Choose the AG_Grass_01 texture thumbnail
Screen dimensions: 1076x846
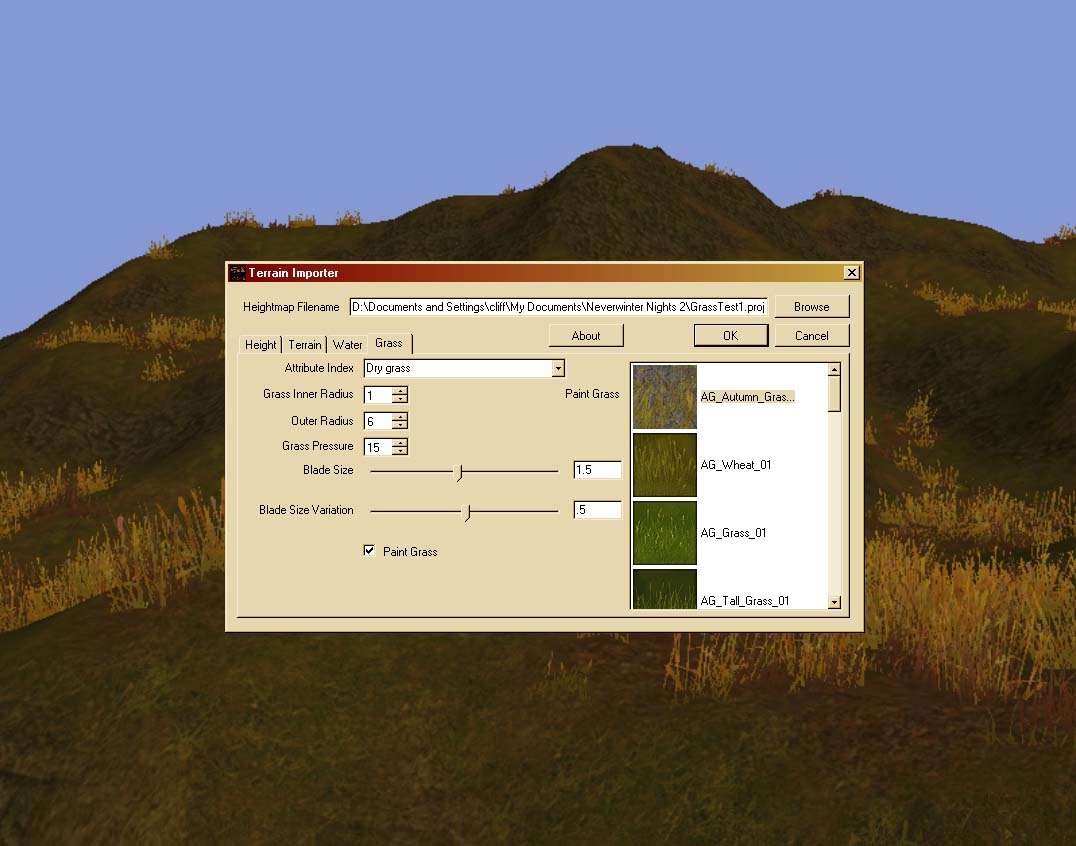point(664,533)
